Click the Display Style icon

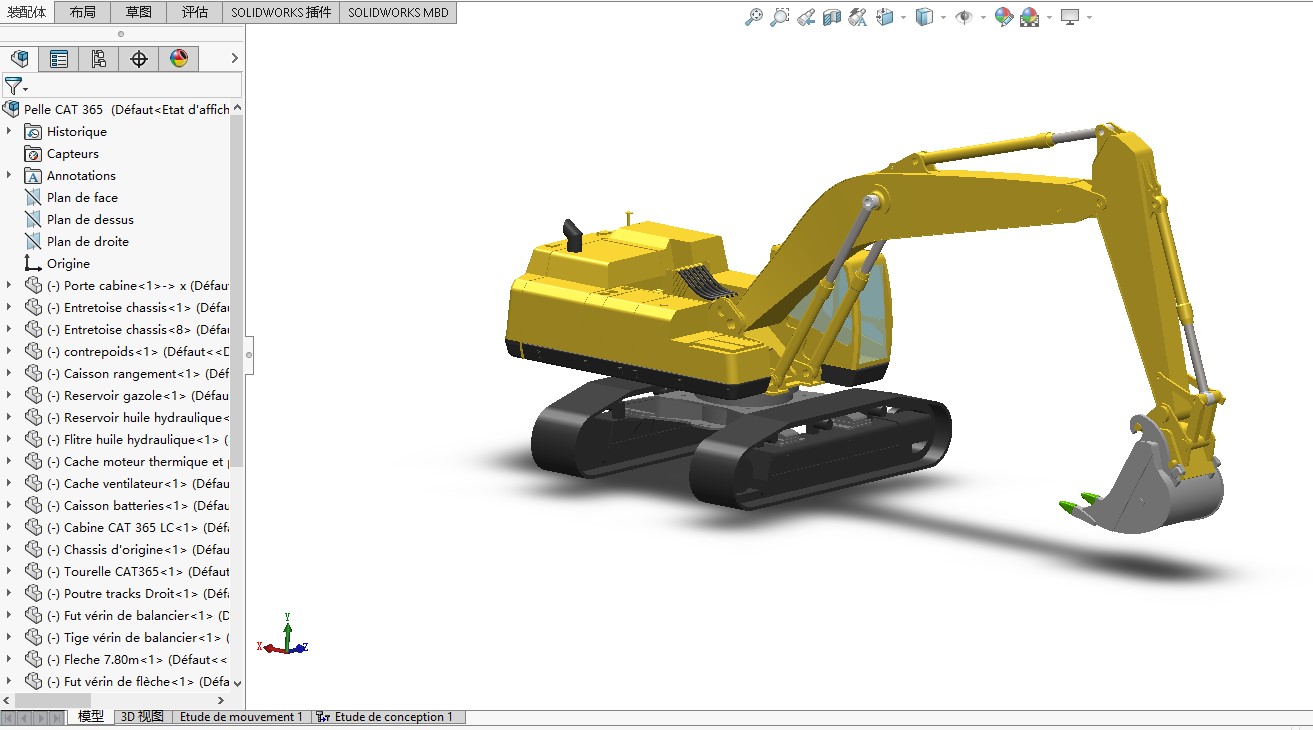[x=925, y=17]
